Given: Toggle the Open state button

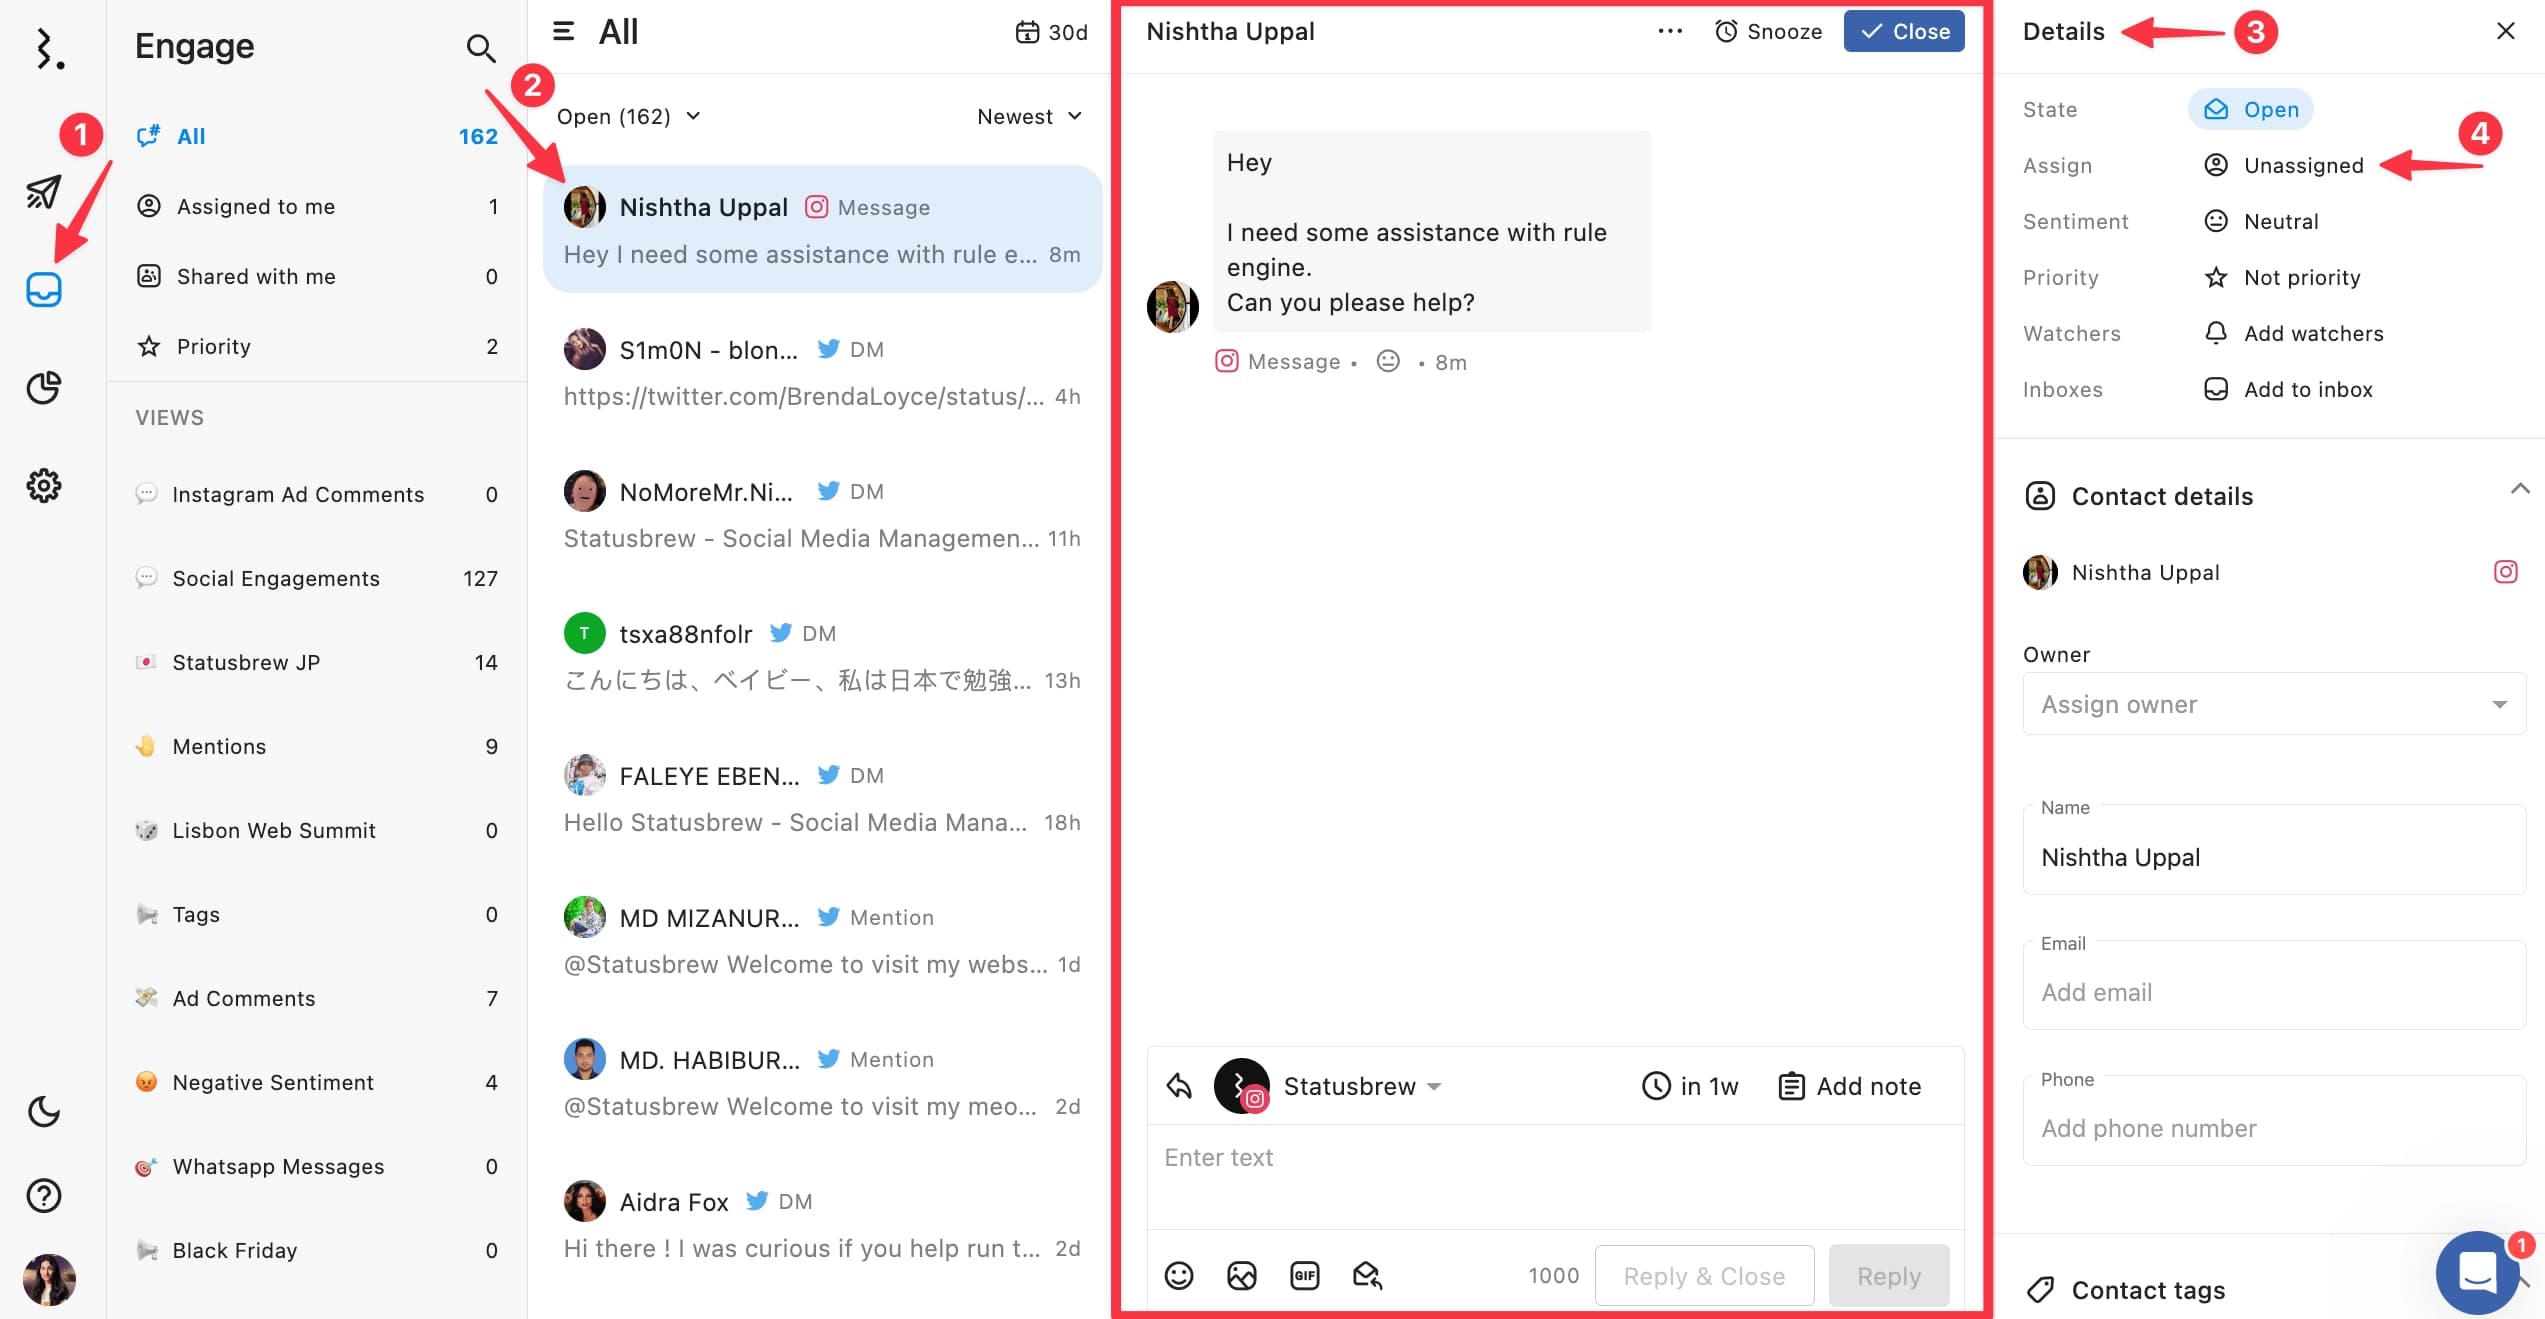Looking at the screenshot, I should tap(2254, 109).
